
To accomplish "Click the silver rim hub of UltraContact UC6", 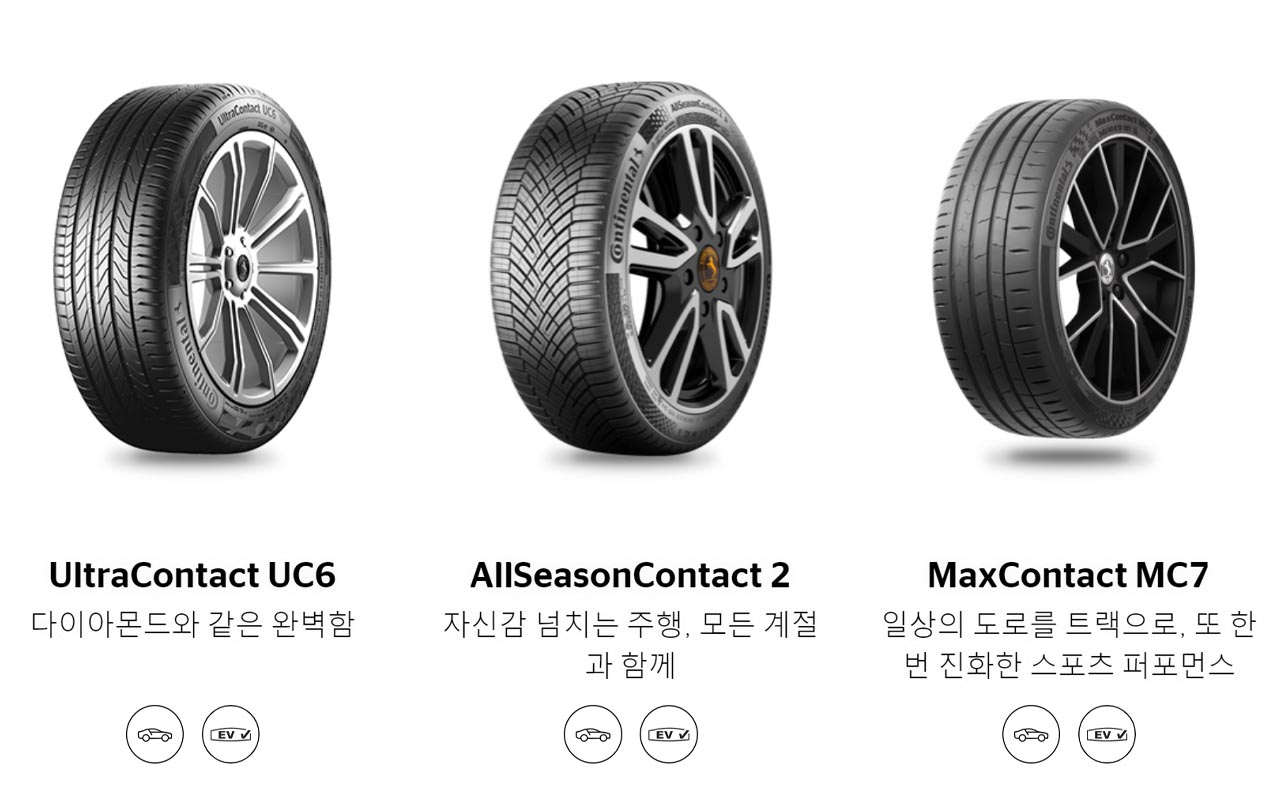I will (x=242, y=270).
